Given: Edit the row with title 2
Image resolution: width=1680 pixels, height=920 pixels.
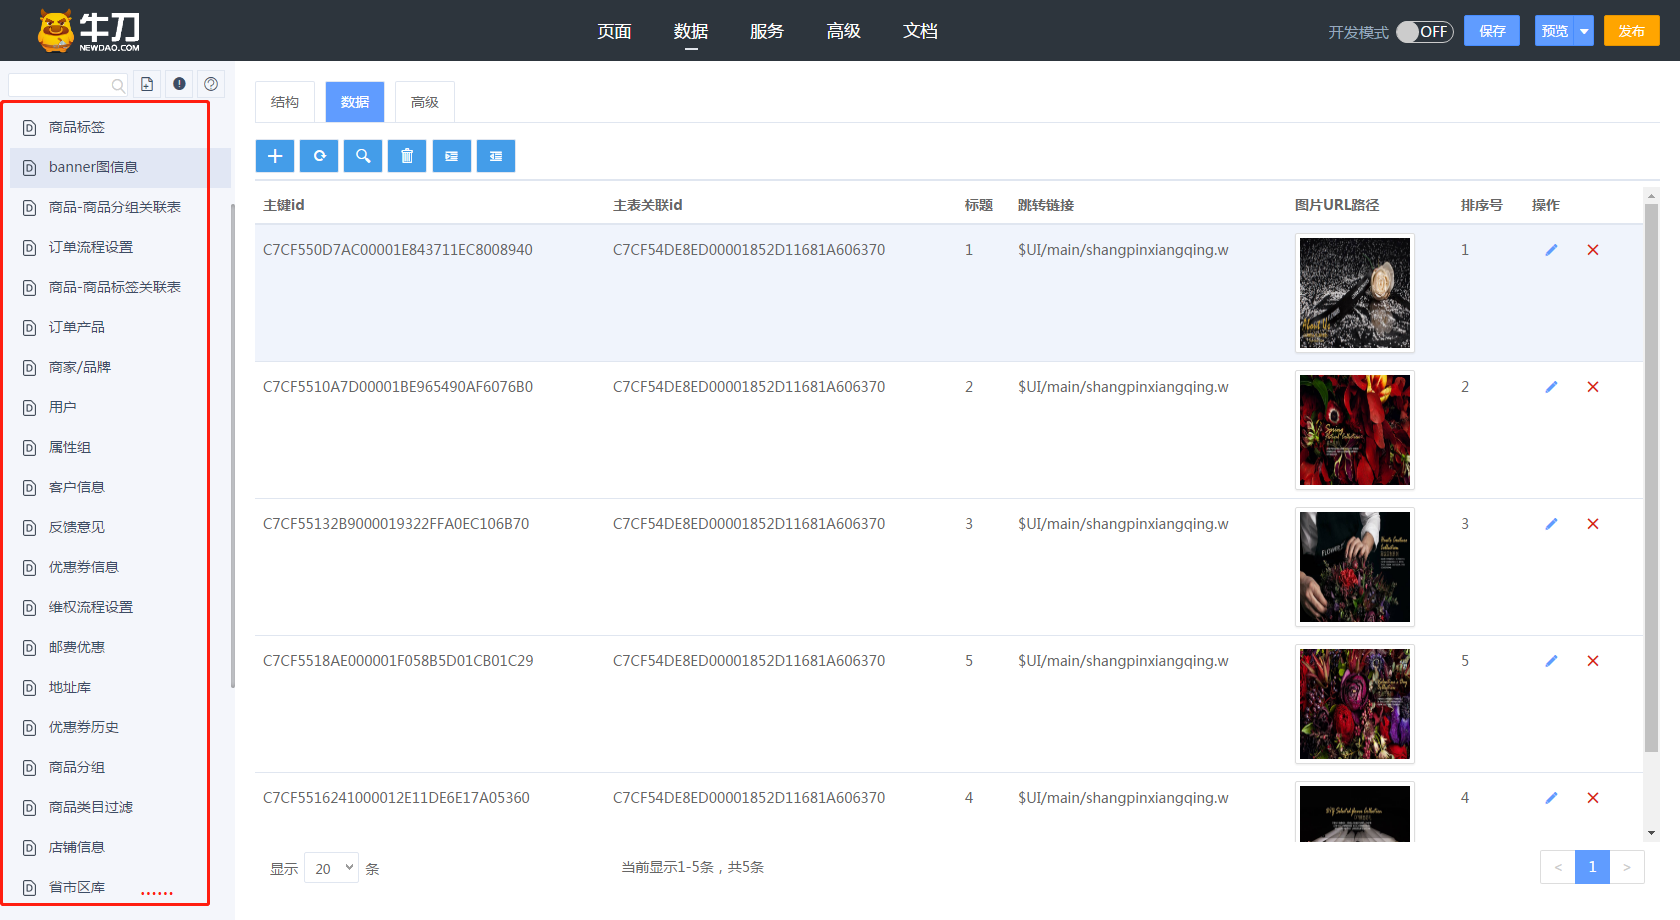Looking at the screenshot, I should pos(1551,387).
